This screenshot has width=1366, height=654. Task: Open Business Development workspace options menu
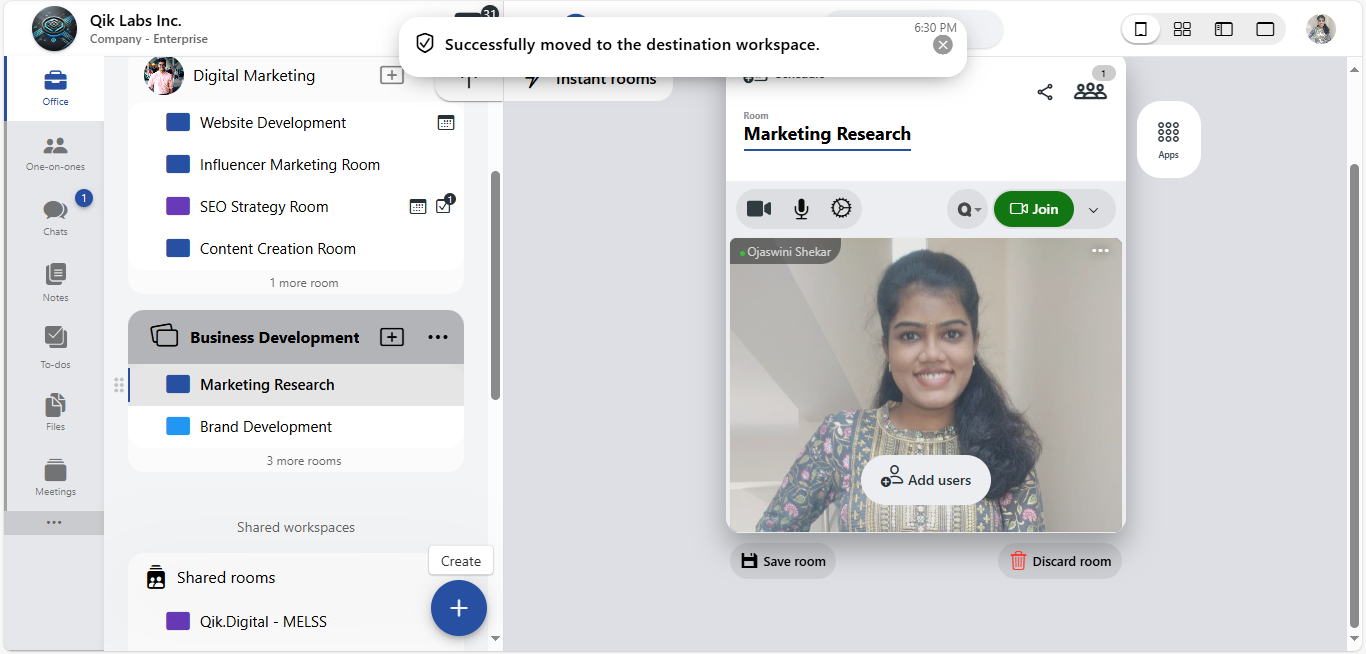coord(438,338)
